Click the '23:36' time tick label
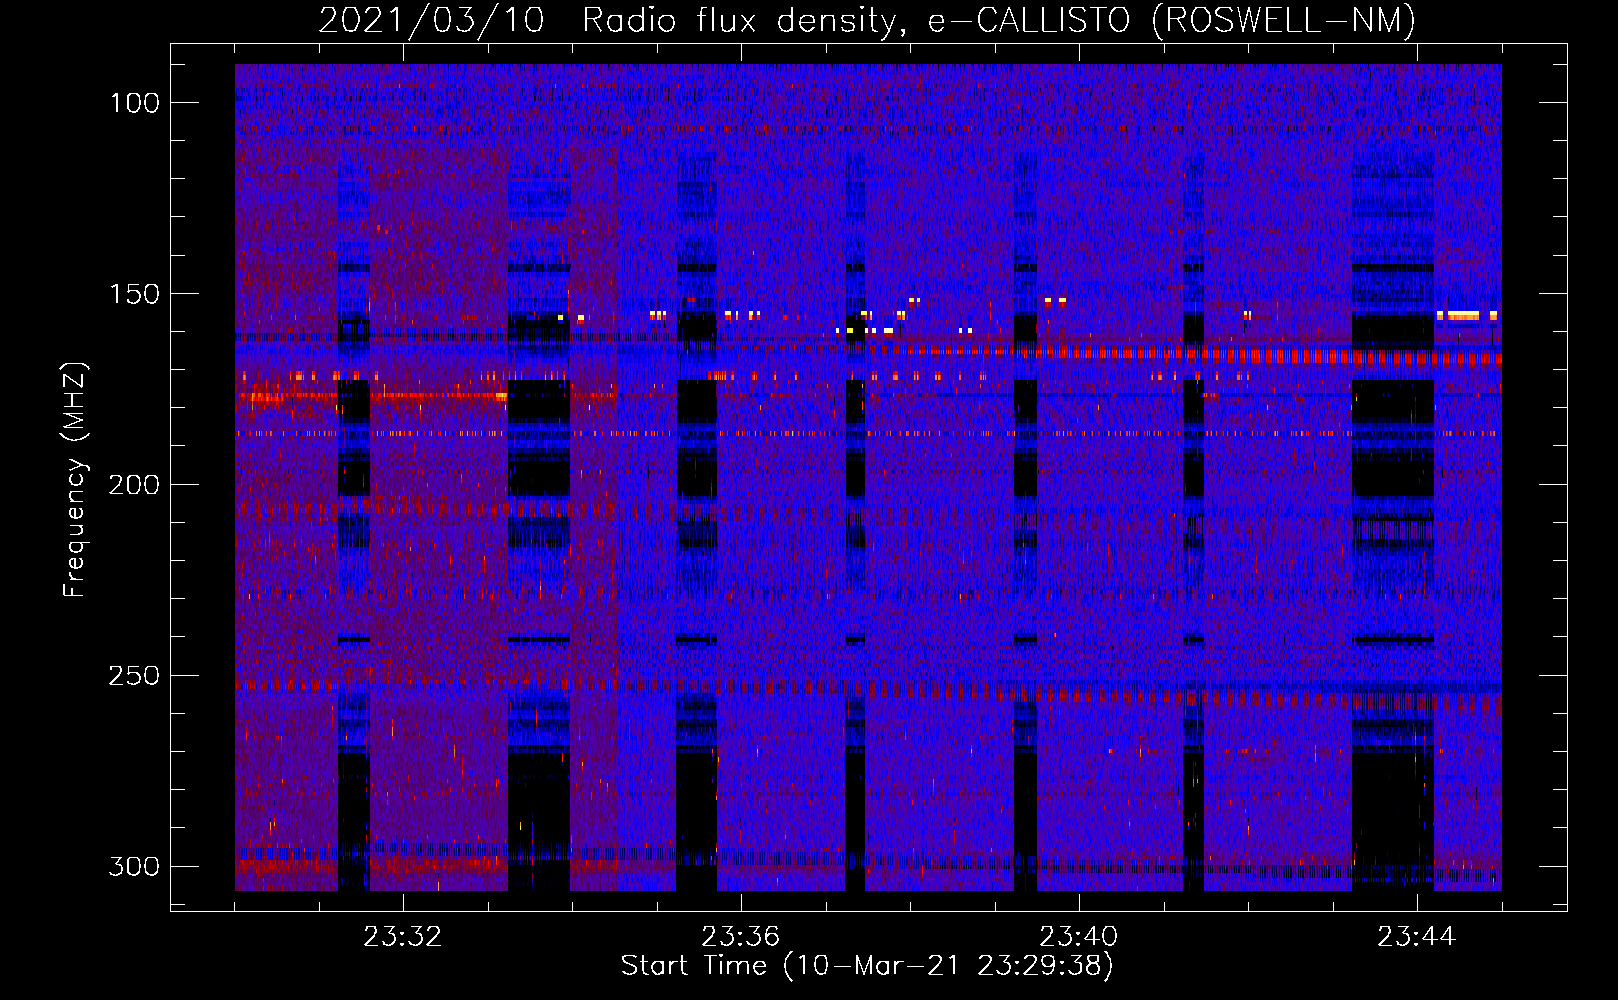 pyautogui.click(x=741, y=937)
